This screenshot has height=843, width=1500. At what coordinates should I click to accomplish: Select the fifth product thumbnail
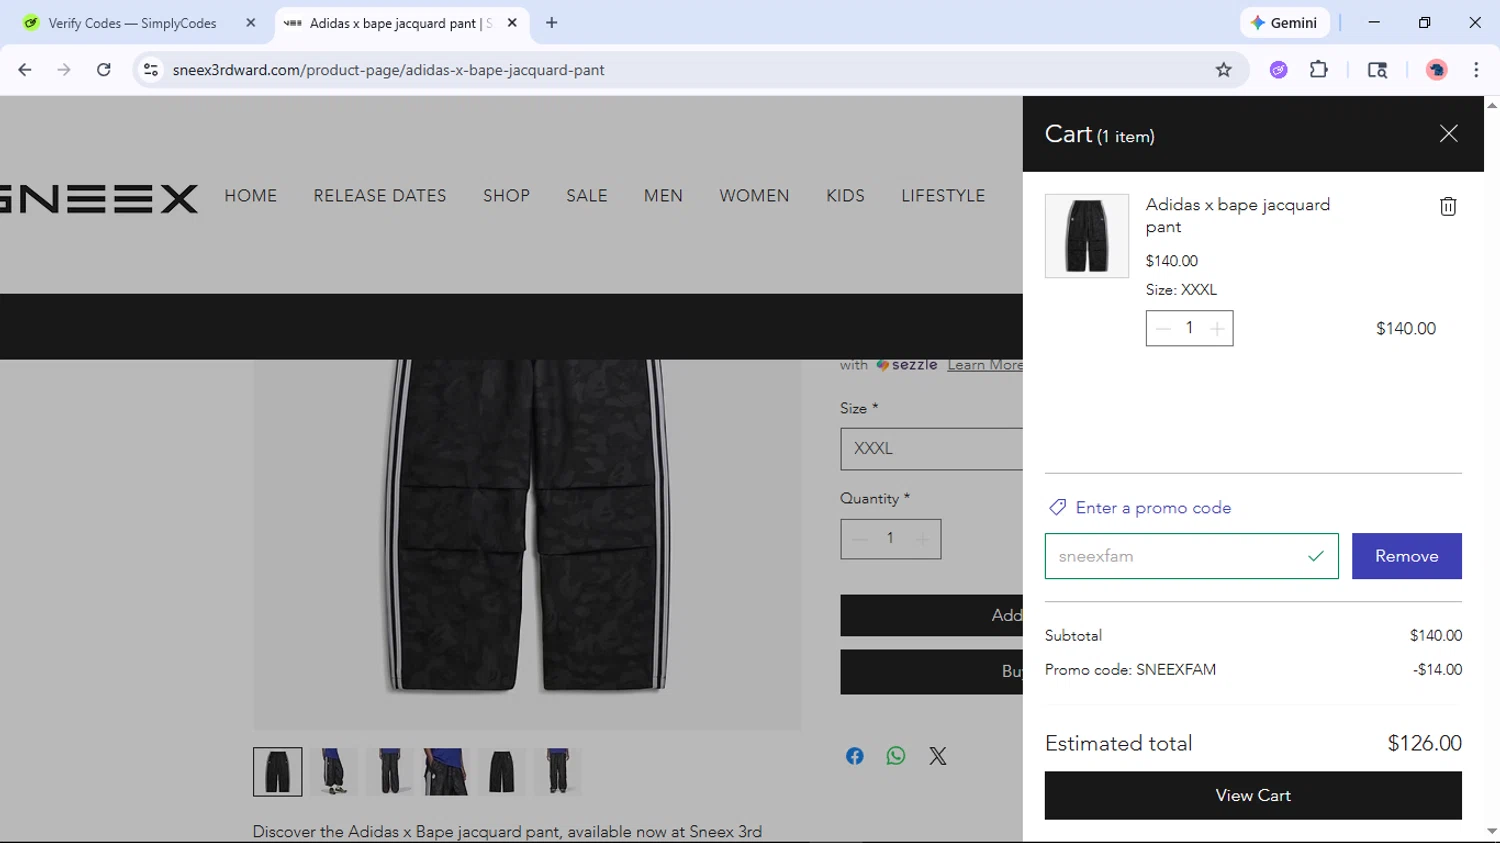(502, 772)
